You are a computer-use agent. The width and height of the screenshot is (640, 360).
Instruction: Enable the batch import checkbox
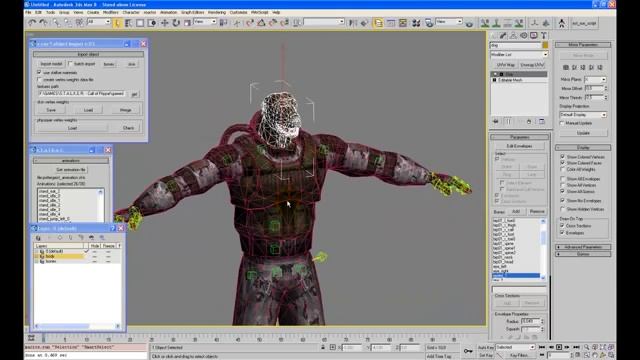click(x=71, y=64)
